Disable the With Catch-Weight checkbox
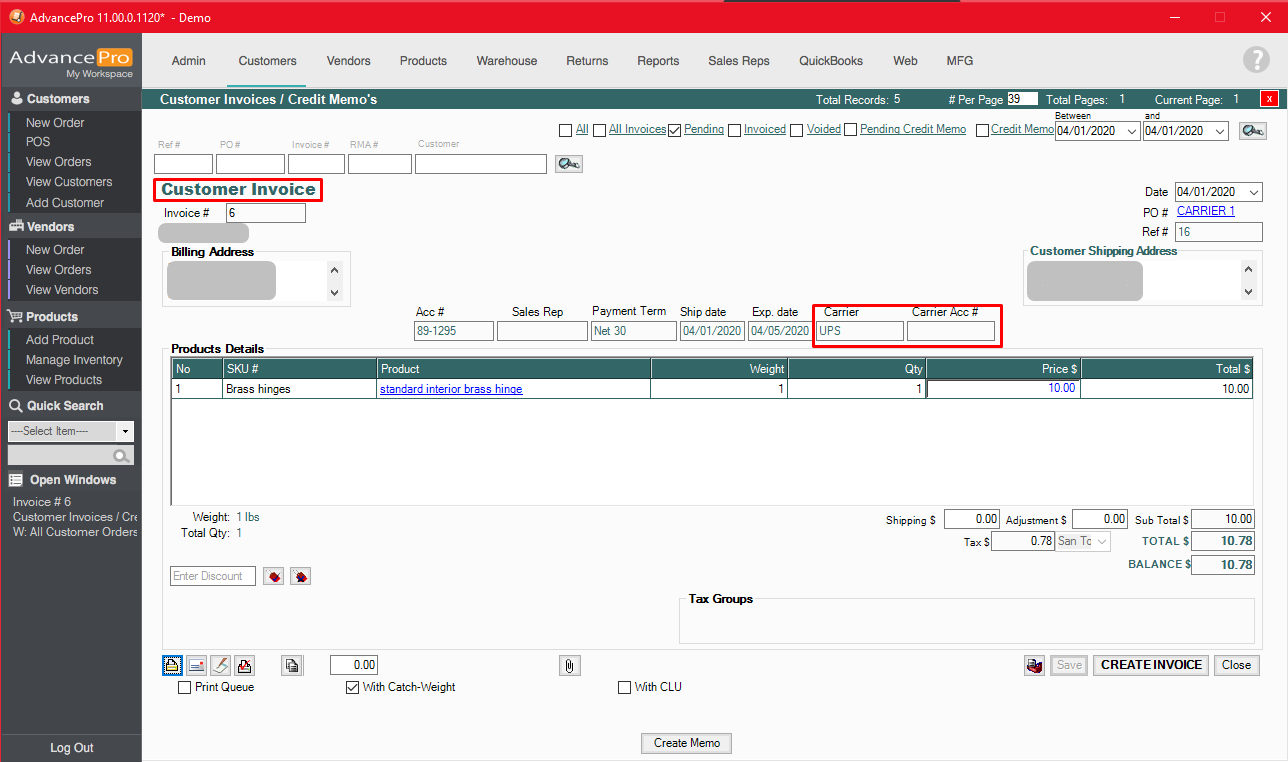1288x762 pixels. pos(352,687)
